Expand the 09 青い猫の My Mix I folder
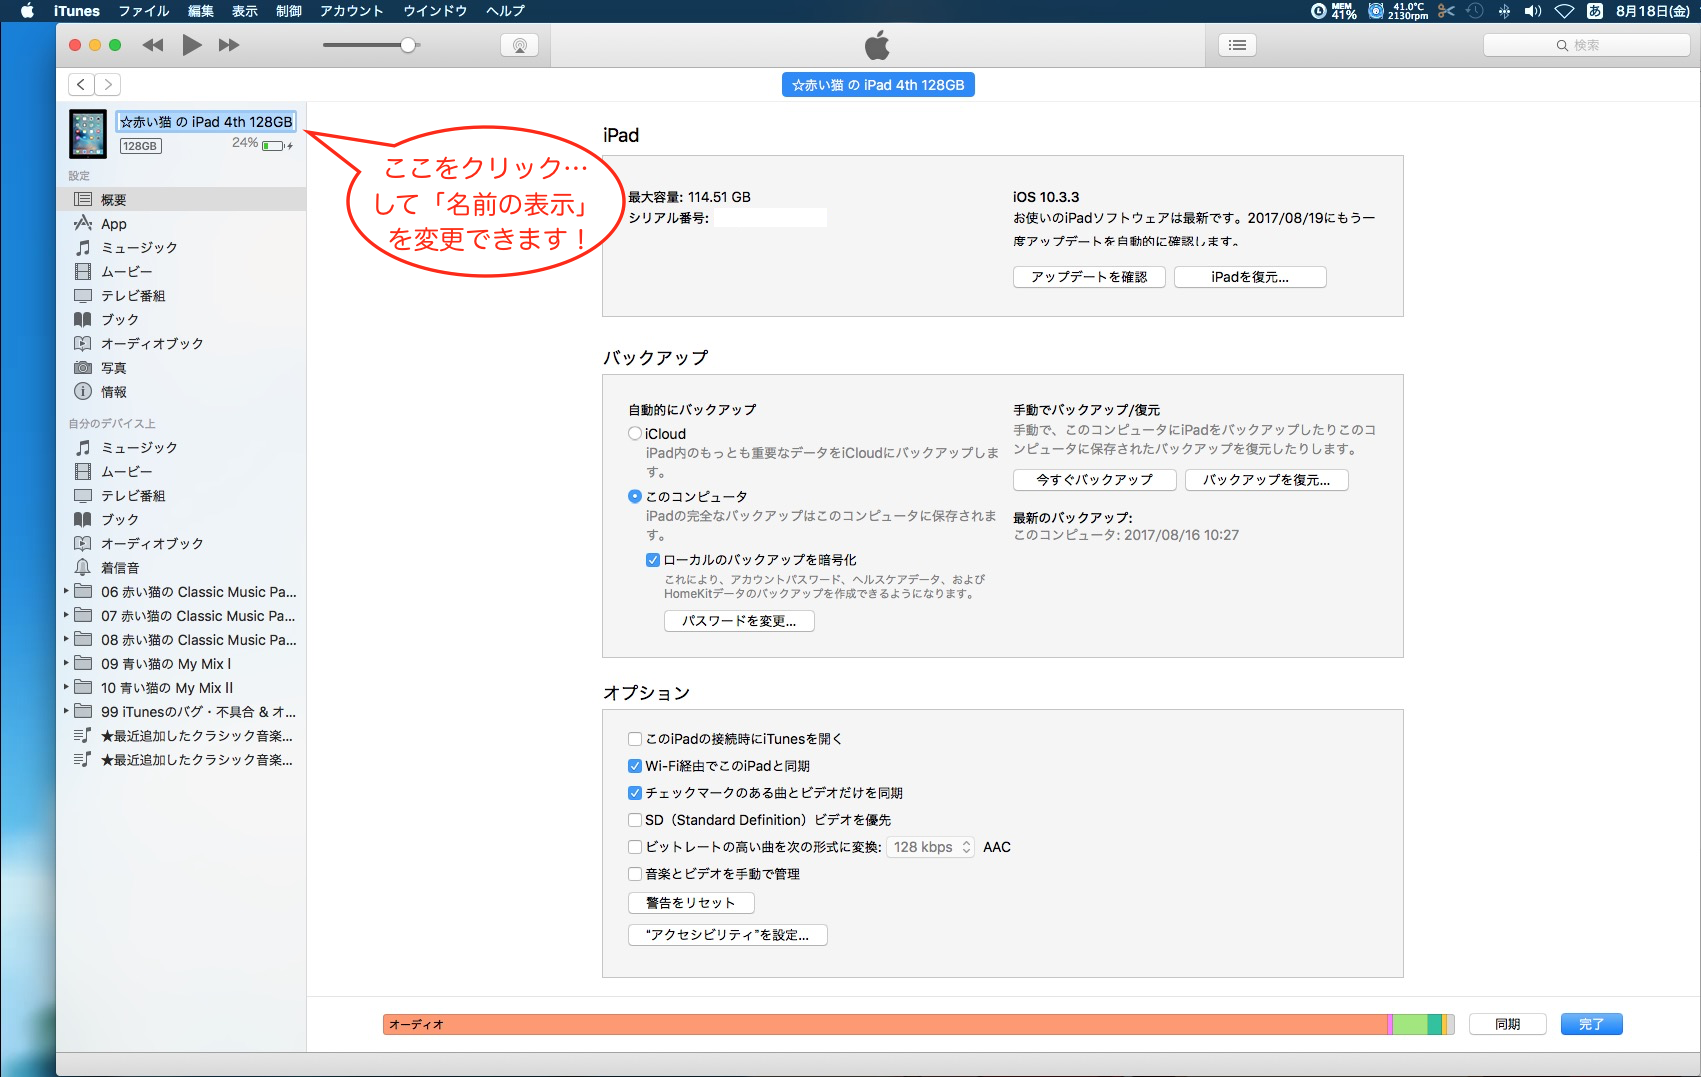1701x1077 pixels. click(66, 663)
